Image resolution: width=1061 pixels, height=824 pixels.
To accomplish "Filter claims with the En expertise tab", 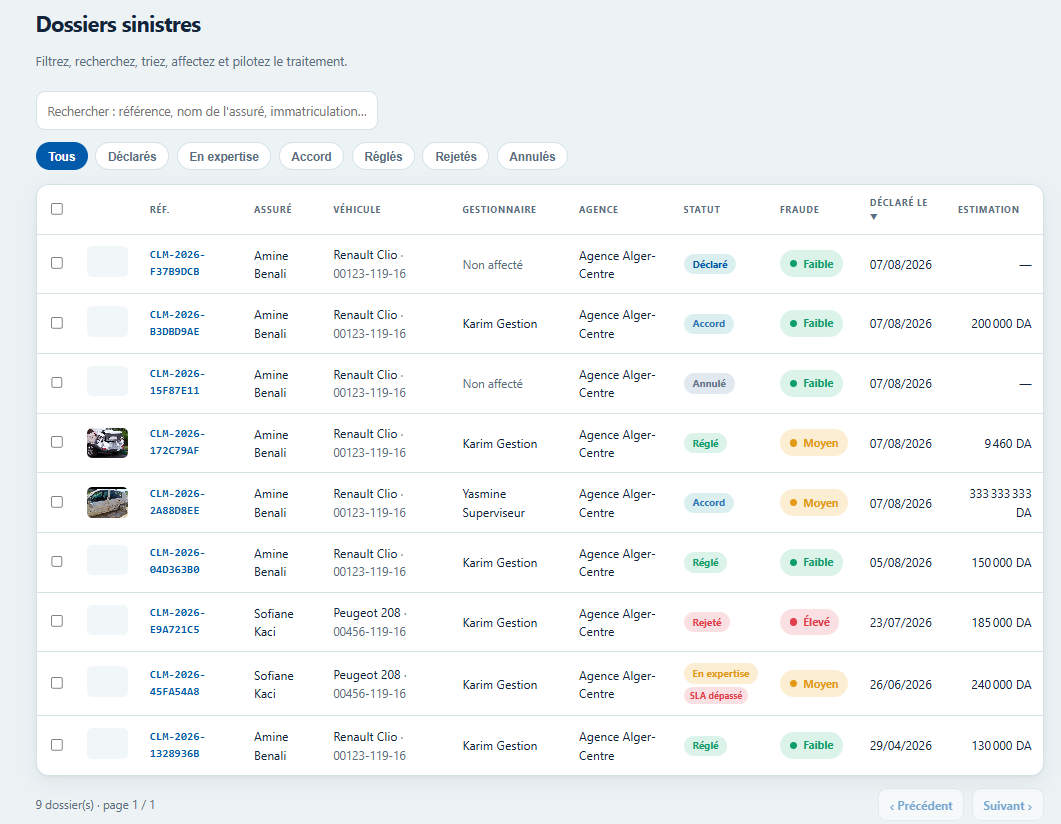I will [x=224, y=156].
